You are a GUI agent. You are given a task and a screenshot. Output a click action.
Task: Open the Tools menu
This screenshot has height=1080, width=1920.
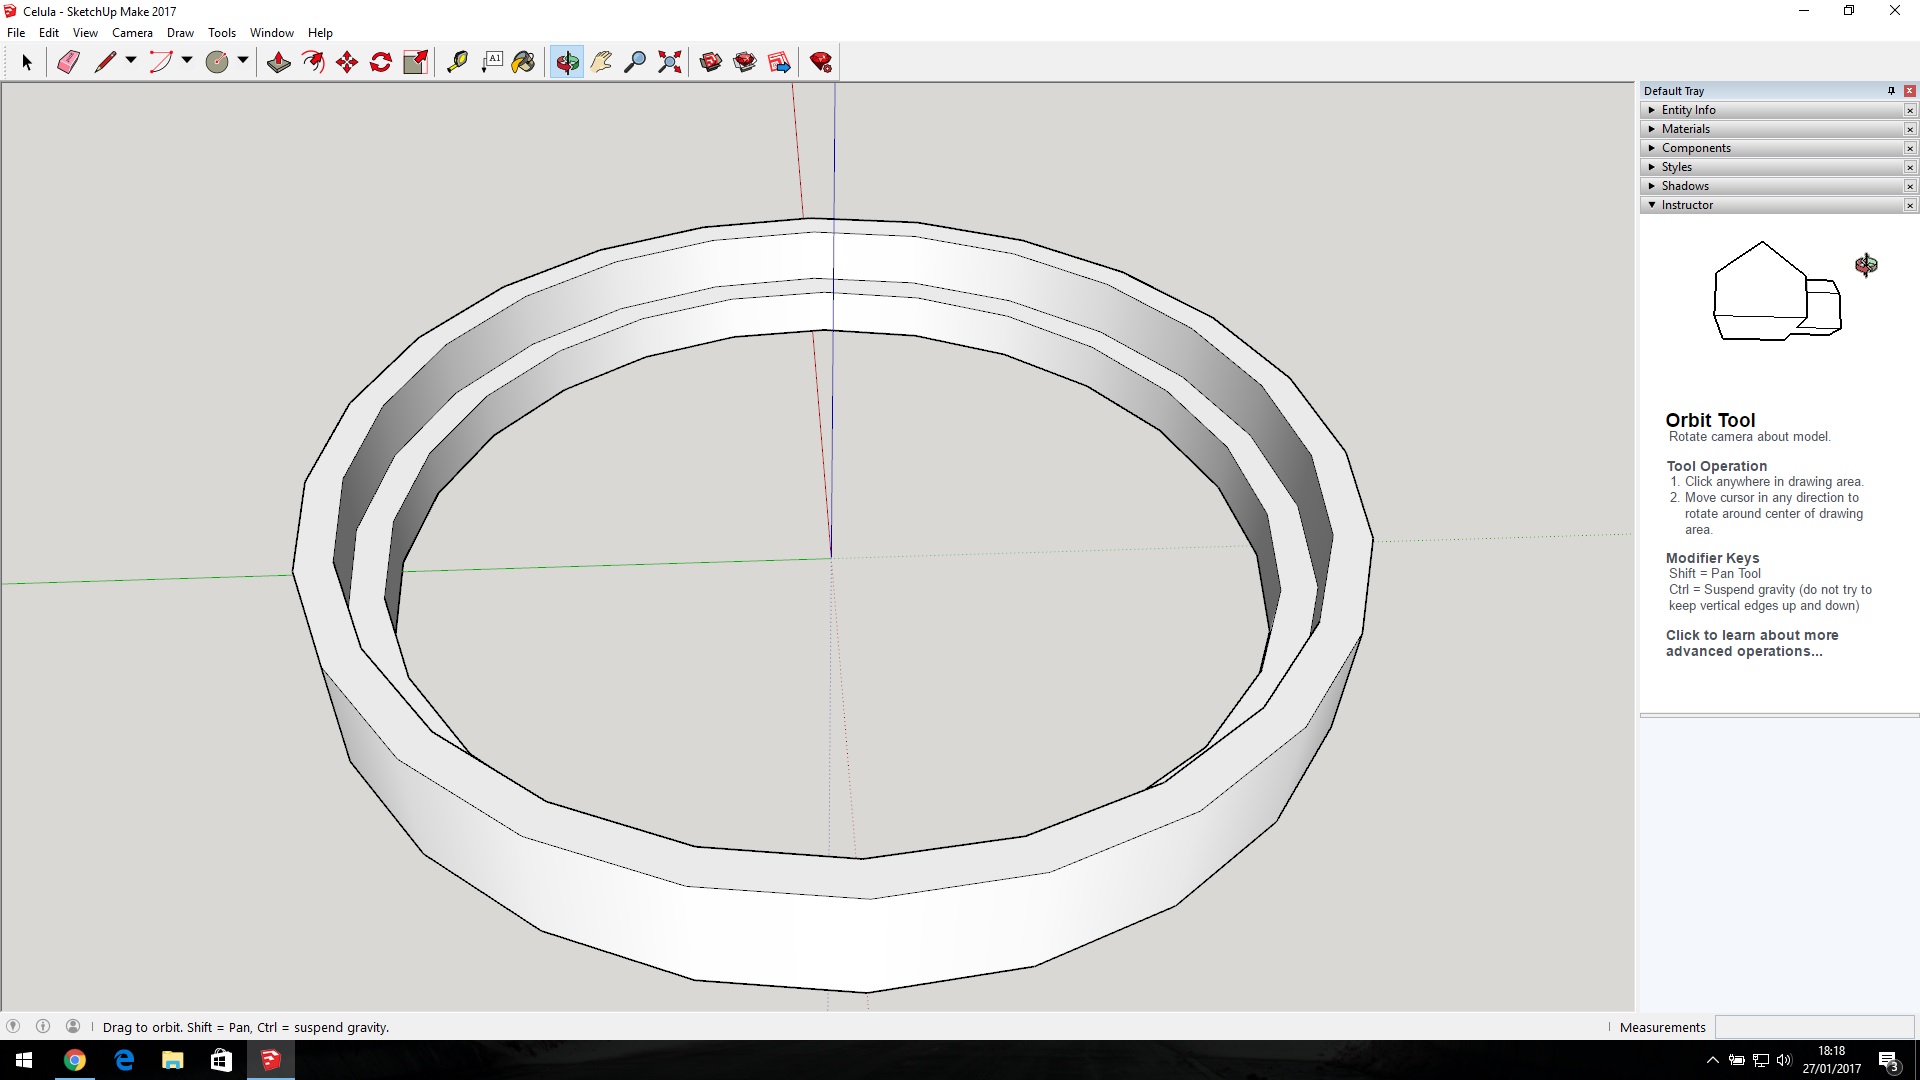point(222,33)
